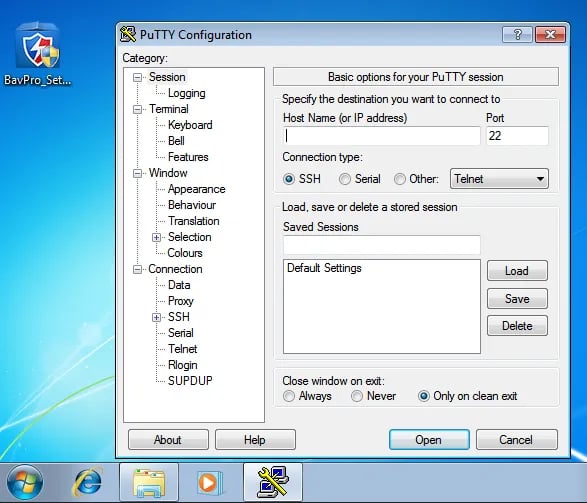Image resolution: width=587 pixels, height=503 pixels.
Task: Click the Host Name input field
Action: (381, 136)
